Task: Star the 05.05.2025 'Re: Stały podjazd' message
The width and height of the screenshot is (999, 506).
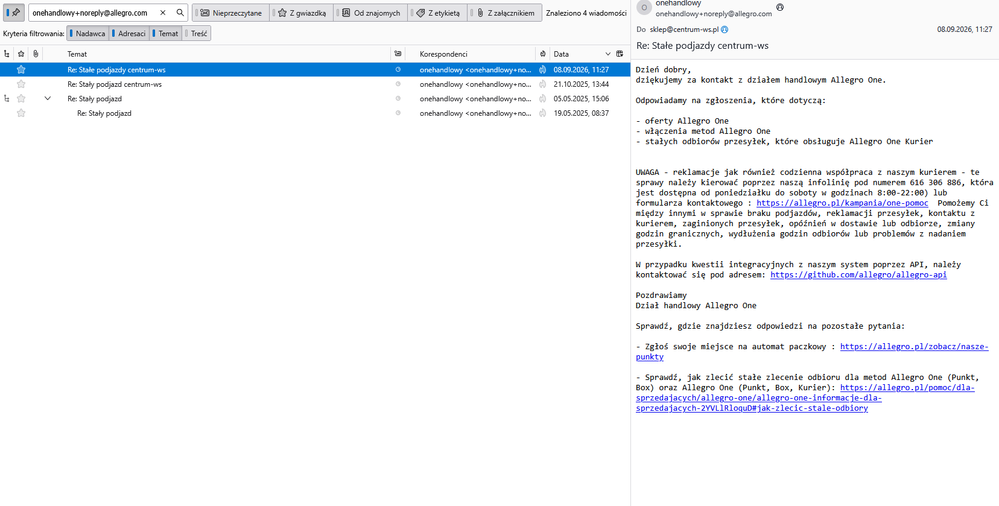Action: (x=21, y=99)
